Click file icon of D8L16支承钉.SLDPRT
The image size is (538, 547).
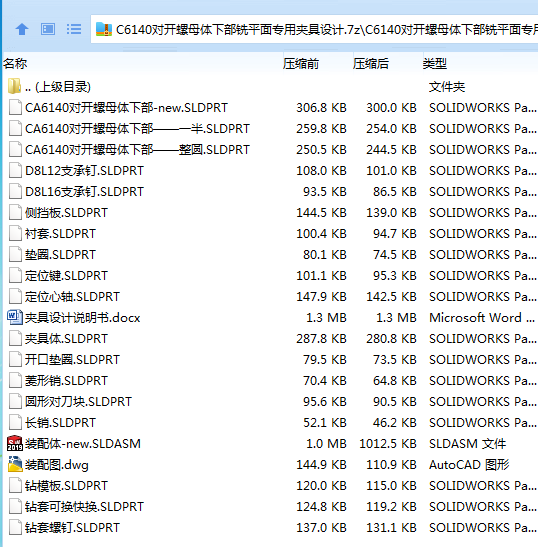pyautogui.click(x=15, y=192)
